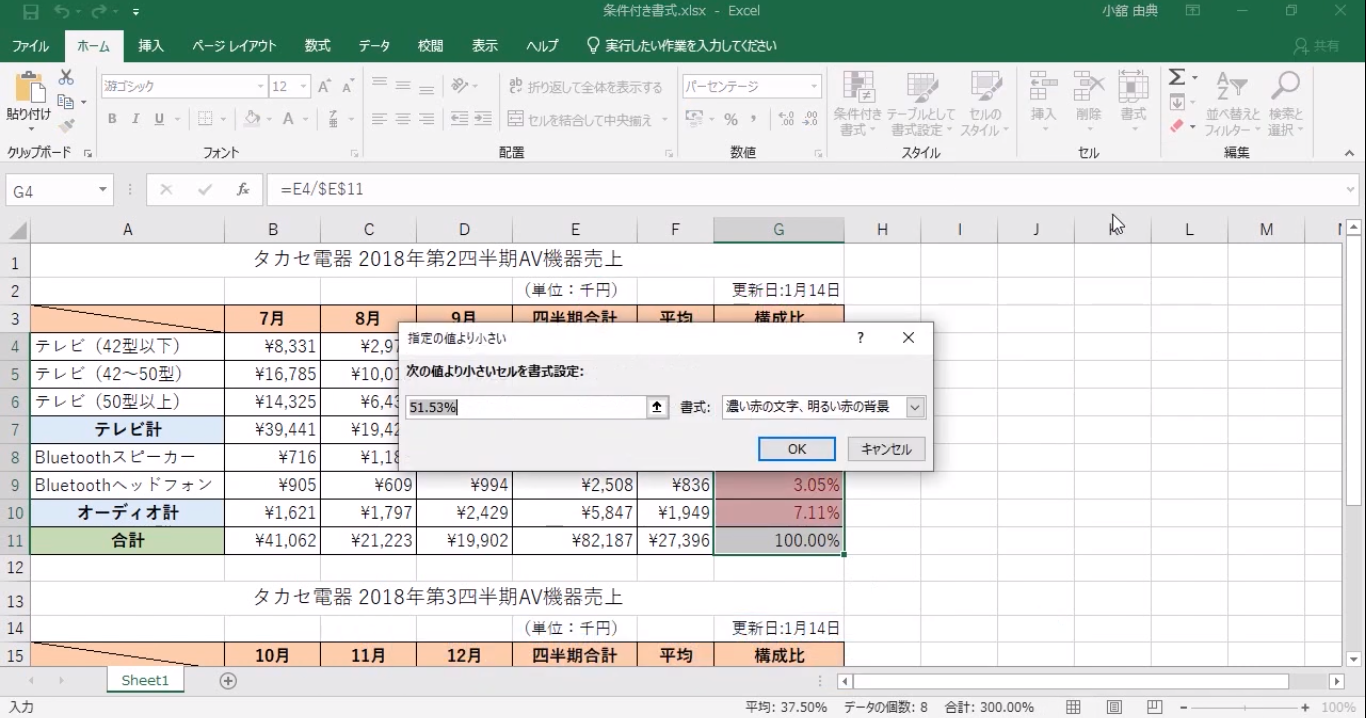1366x718 pixels.
Task: Click the 51.53% value input field
Action: (x=527, y=407)
